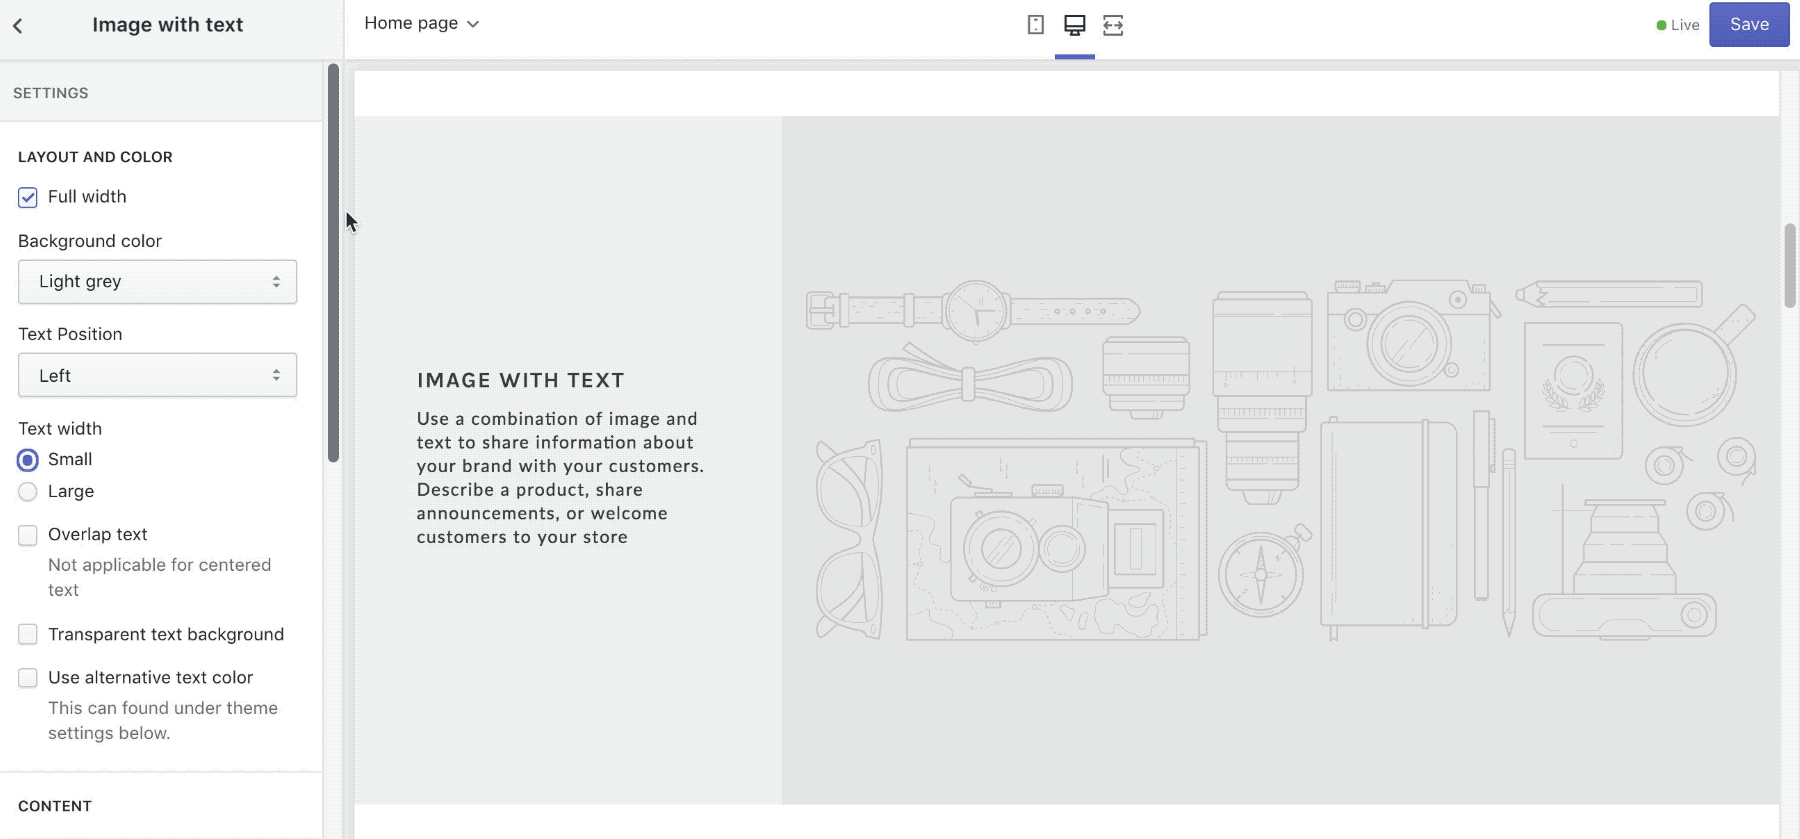The height and width of the screenshot is (839, 1800).
Task: Open the Home page selector dropdown
Action: [422, 24]
